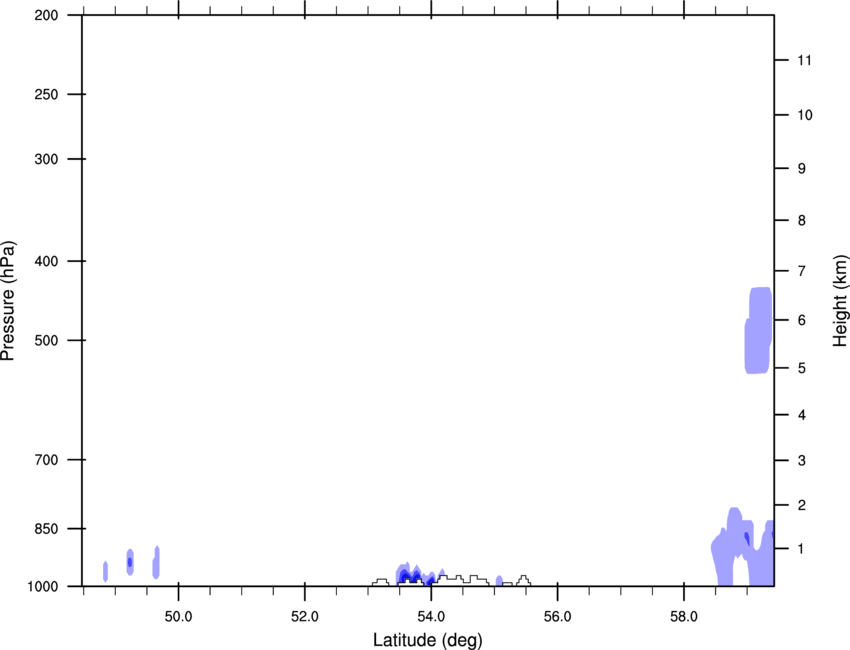
Task: Pick the 3 km height label
Action: coord(802,460)
